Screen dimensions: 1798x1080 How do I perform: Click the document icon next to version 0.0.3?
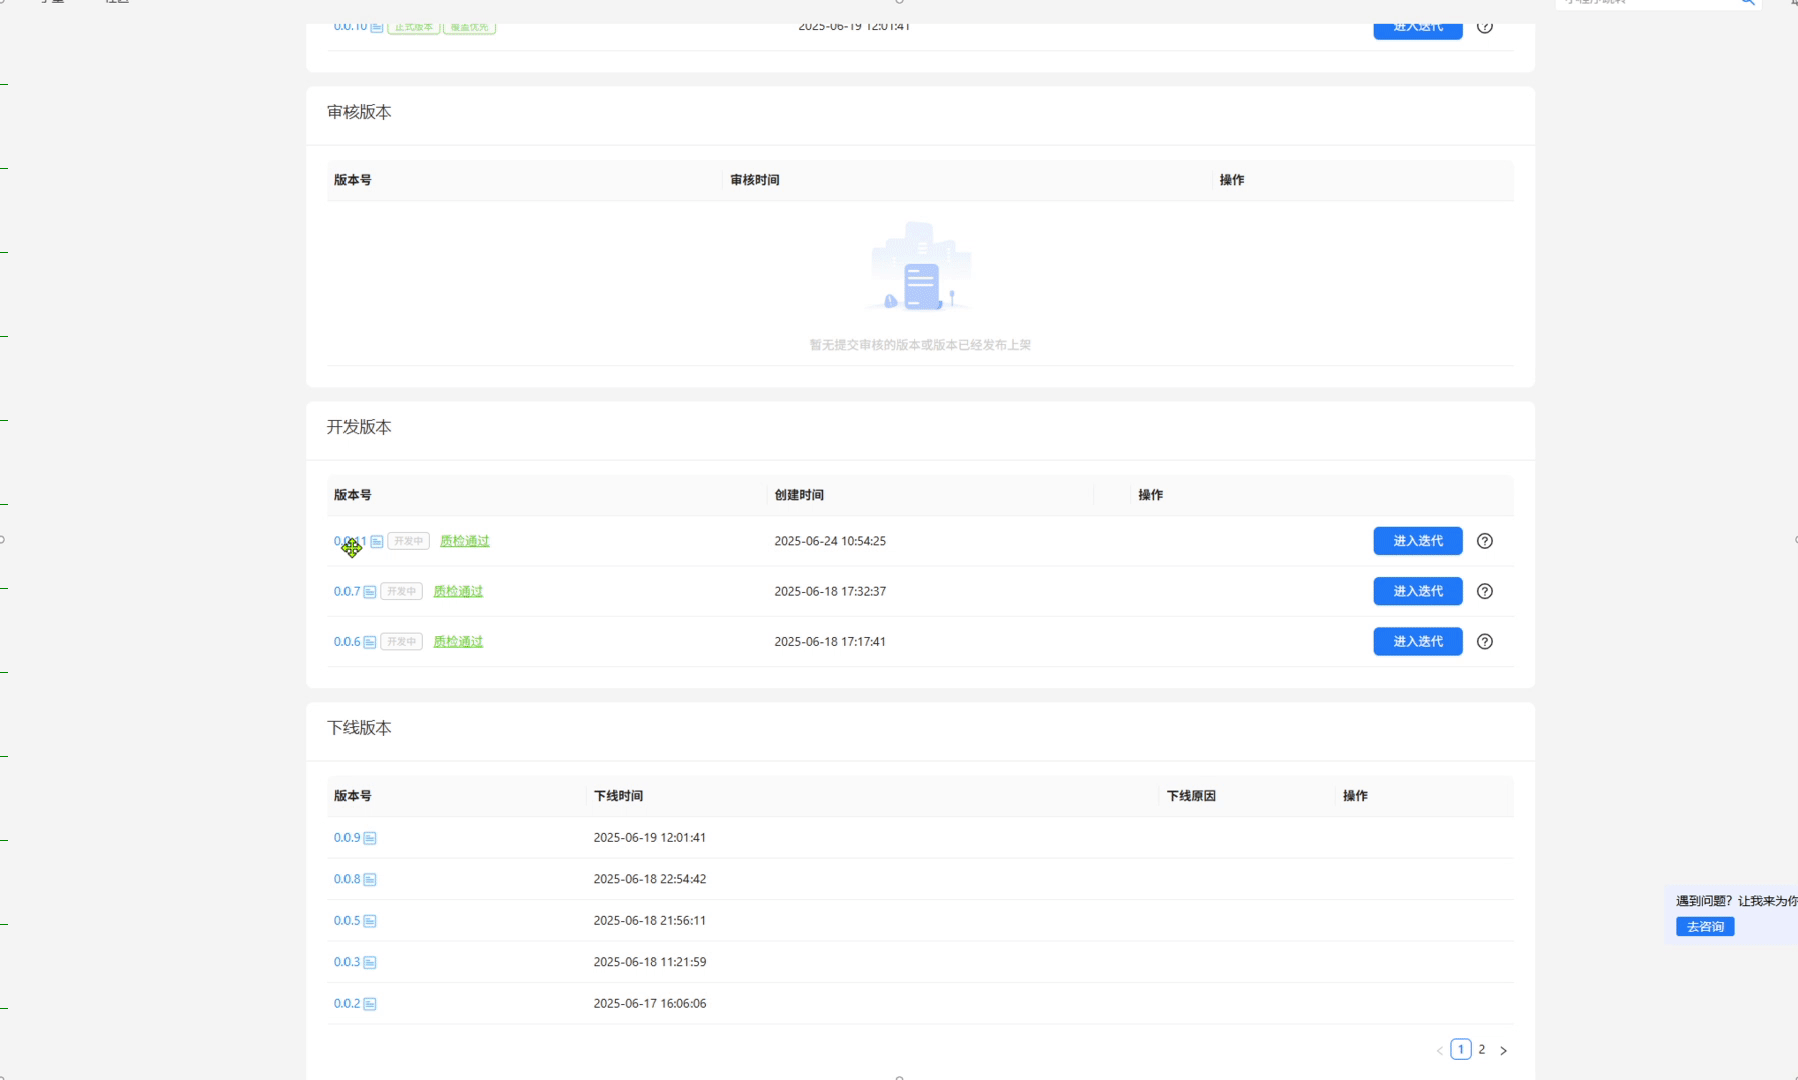click(370, 962)
